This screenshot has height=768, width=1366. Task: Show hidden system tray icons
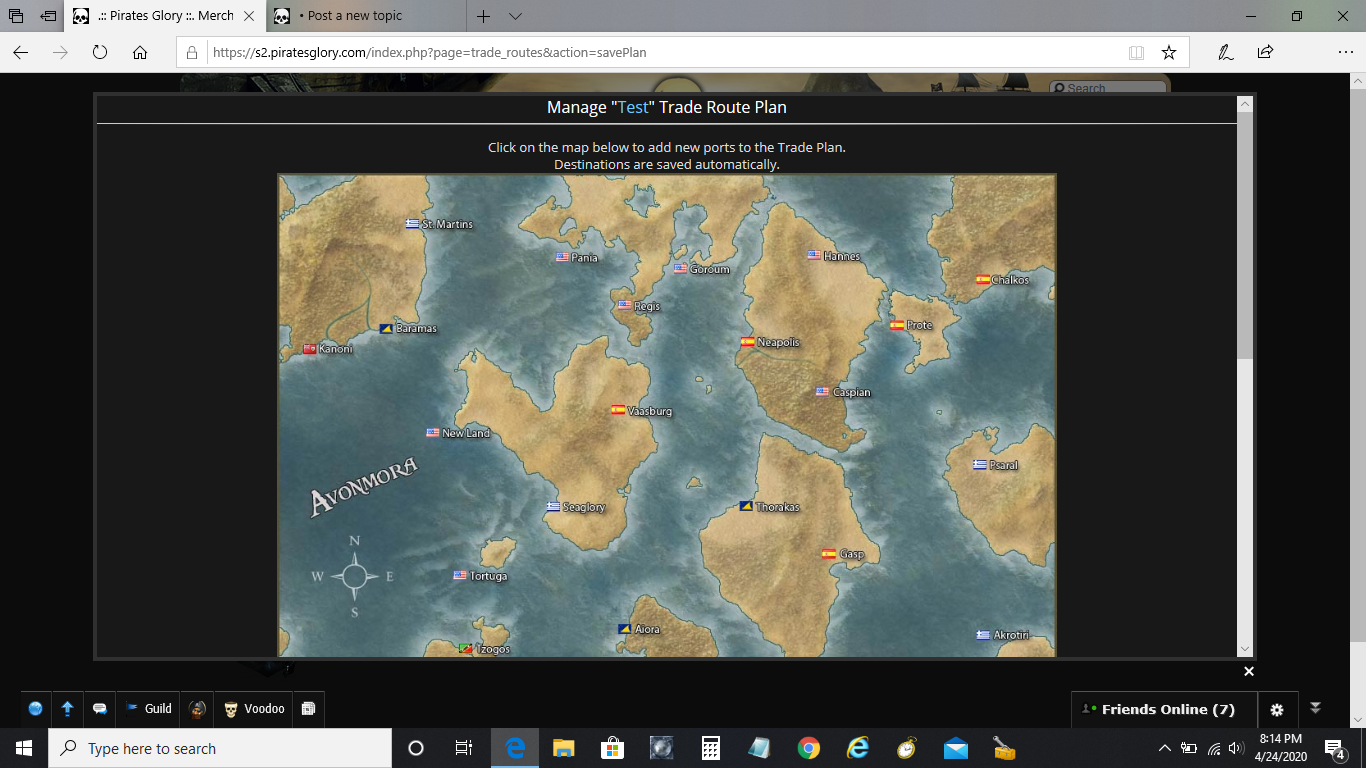[x=1165, y=748]
